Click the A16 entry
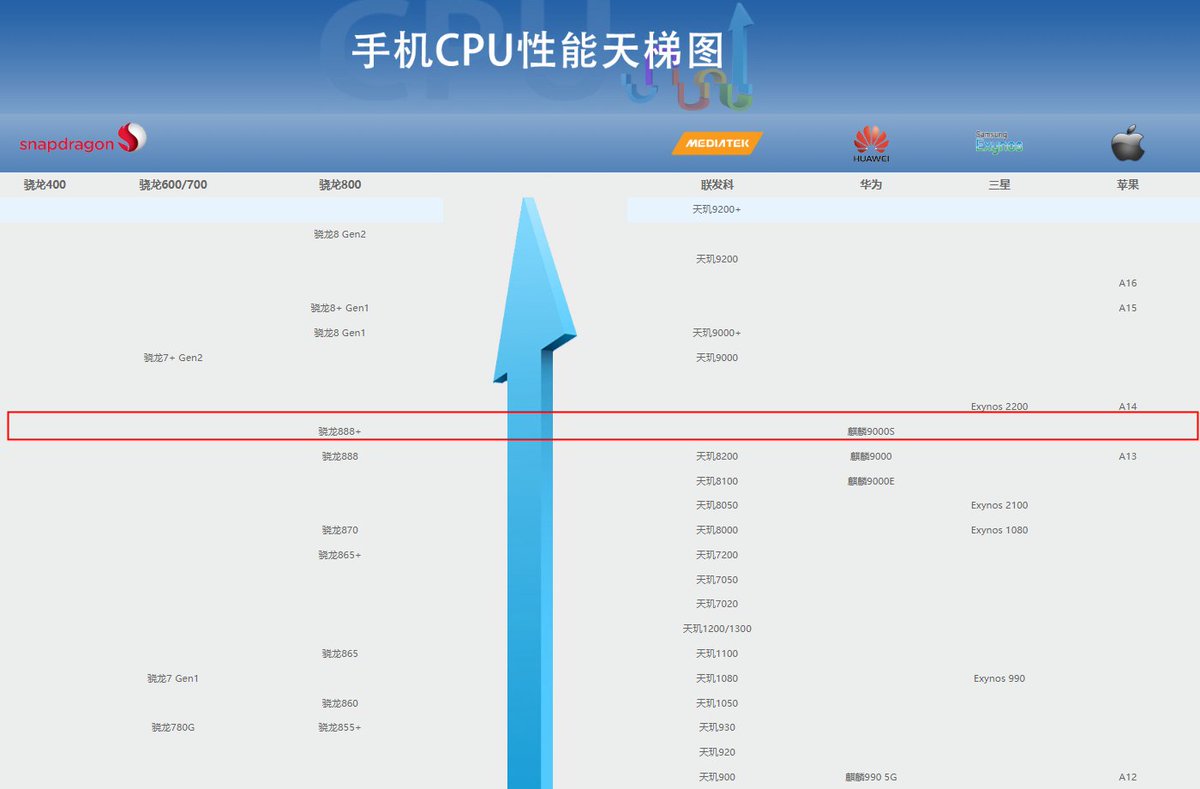Screen dimensions: 1200x789 point(1128,284)
